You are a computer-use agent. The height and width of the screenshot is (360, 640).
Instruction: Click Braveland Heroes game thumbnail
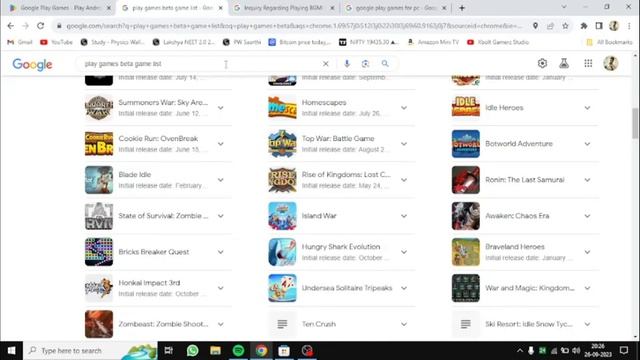466,252
